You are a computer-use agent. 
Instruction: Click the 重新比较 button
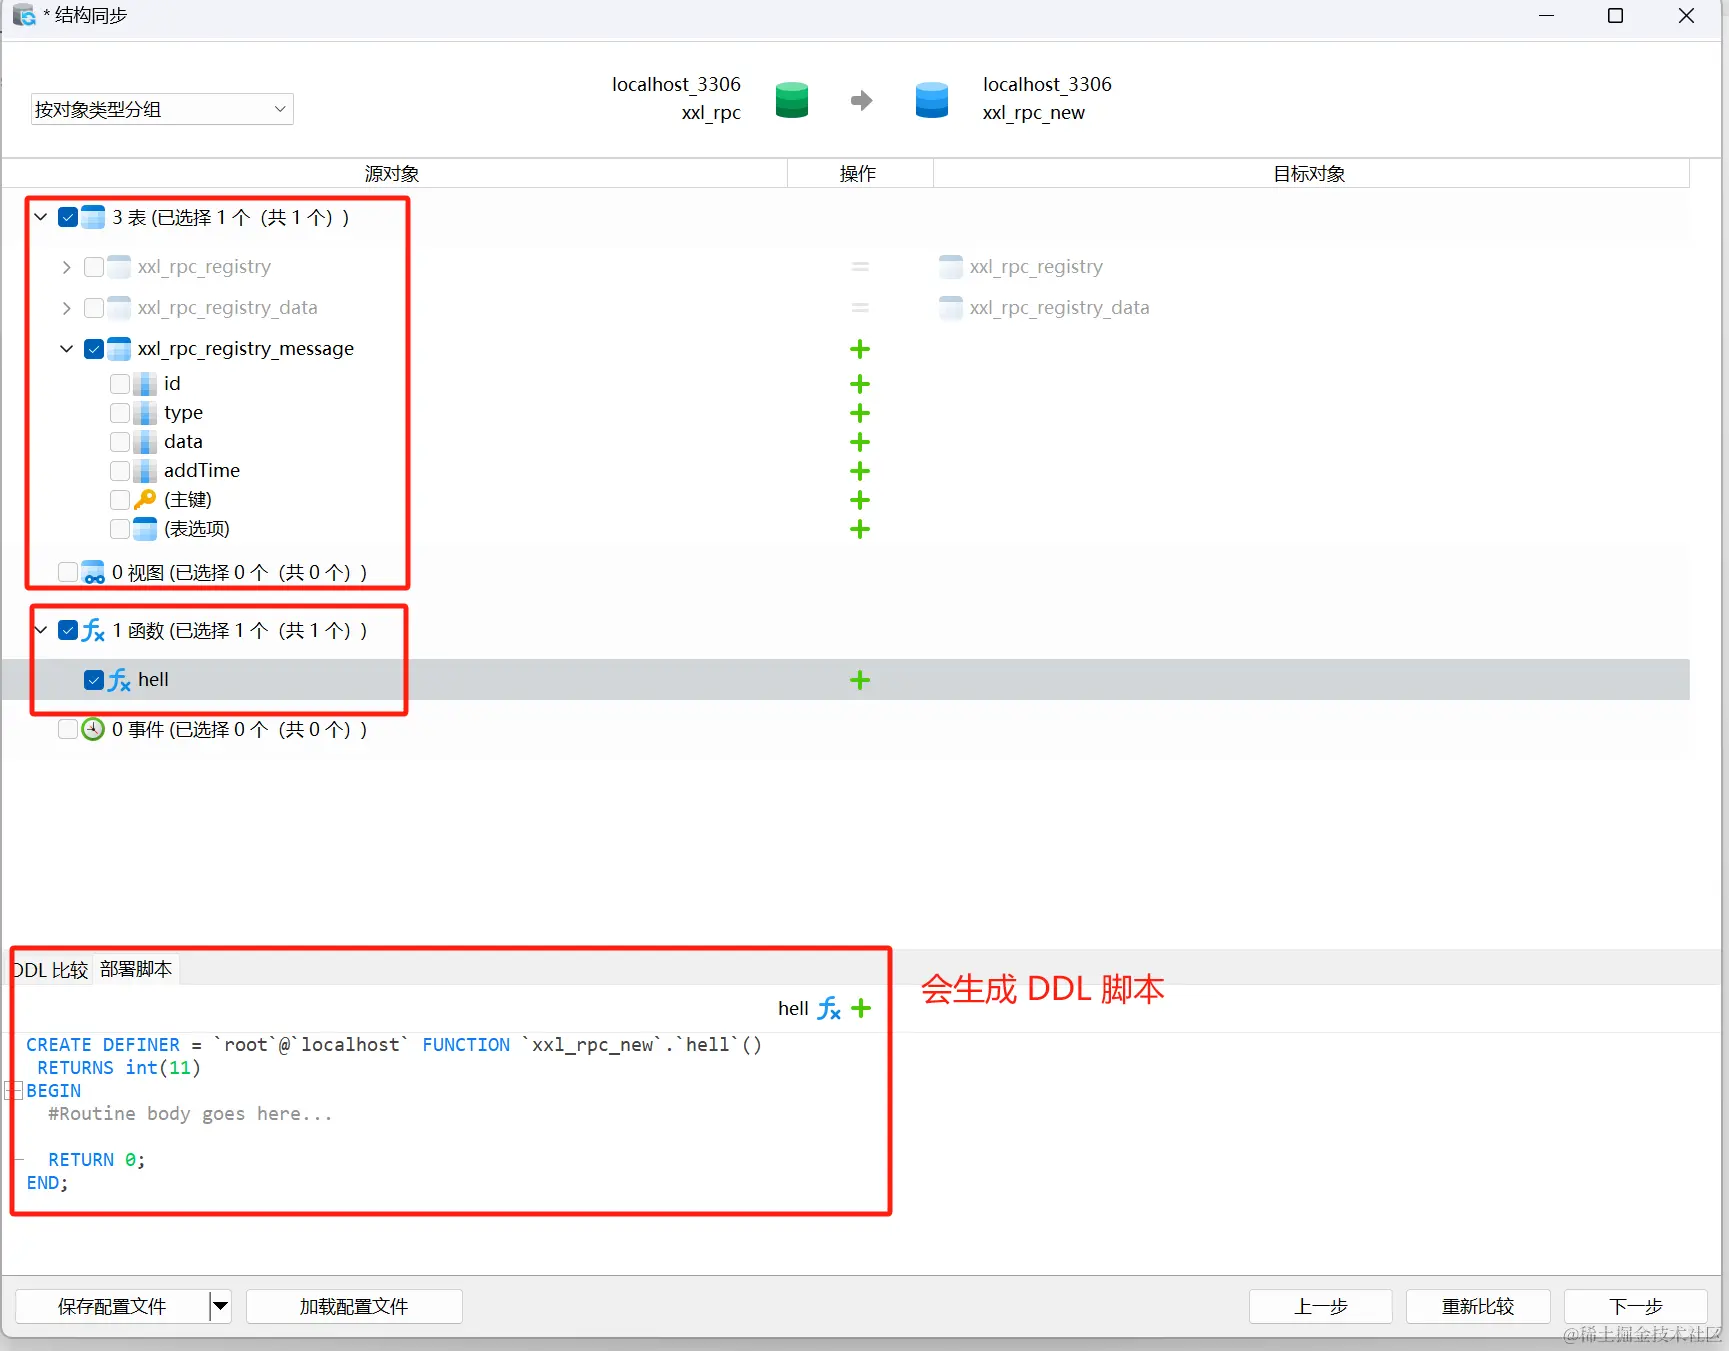1478,1306
